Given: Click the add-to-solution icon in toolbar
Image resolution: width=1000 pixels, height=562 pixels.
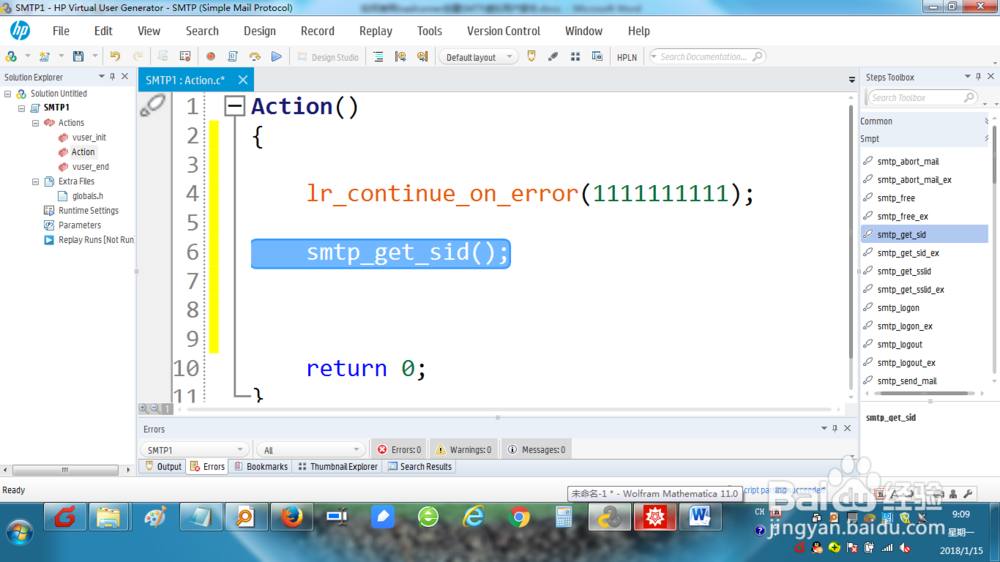Looking at the screenshot, I should coord(11,57).
